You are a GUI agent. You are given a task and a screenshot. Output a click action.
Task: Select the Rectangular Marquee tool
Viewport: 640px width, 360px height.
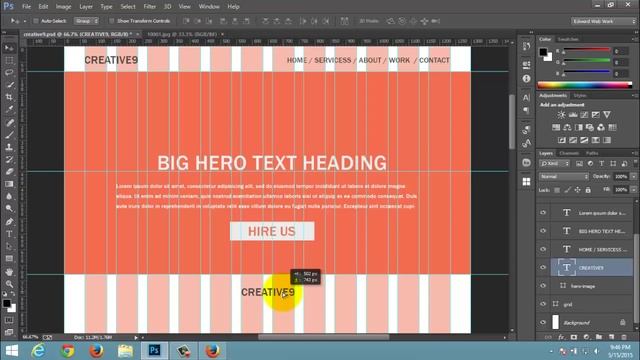click(x=9, y=60)
